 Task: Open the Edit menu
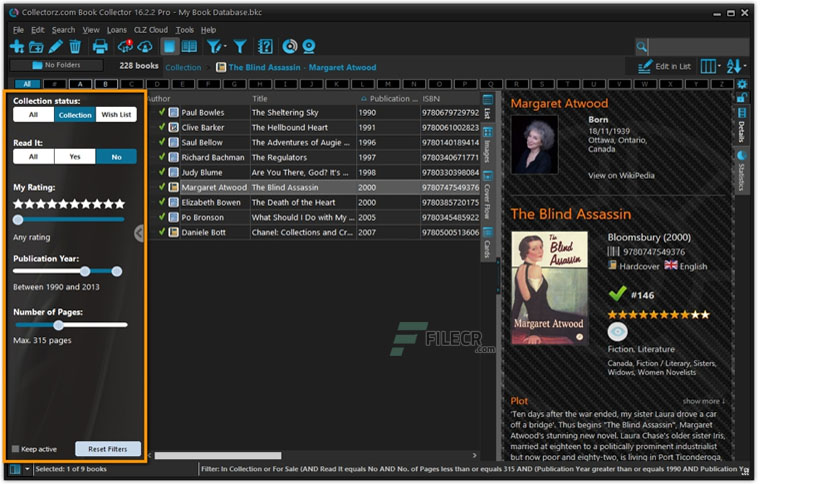pyautogui.click(x=38, y=30)
